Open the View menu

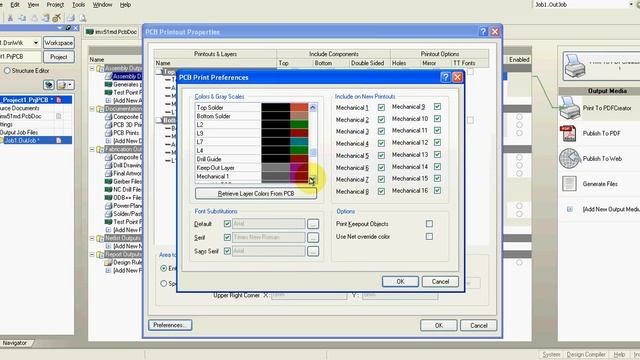pos(33,5)
